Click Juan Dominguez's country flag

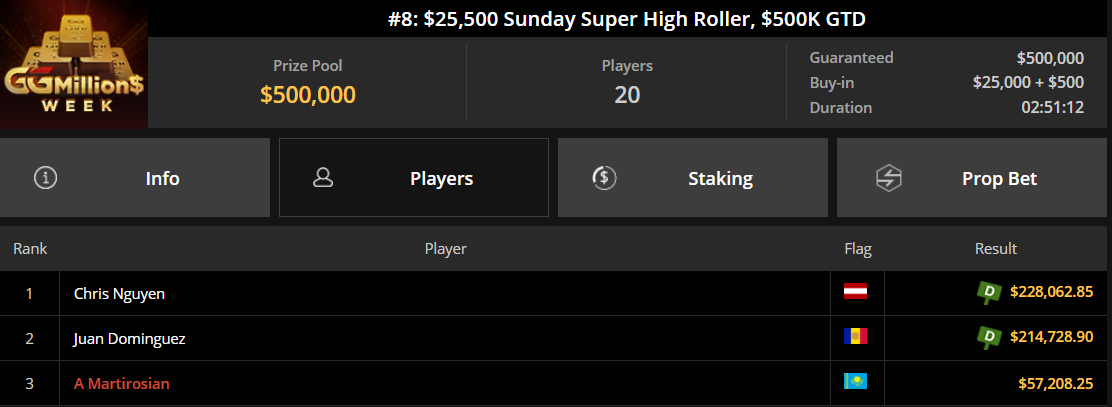pyautogui.click(x=855, y=338)
